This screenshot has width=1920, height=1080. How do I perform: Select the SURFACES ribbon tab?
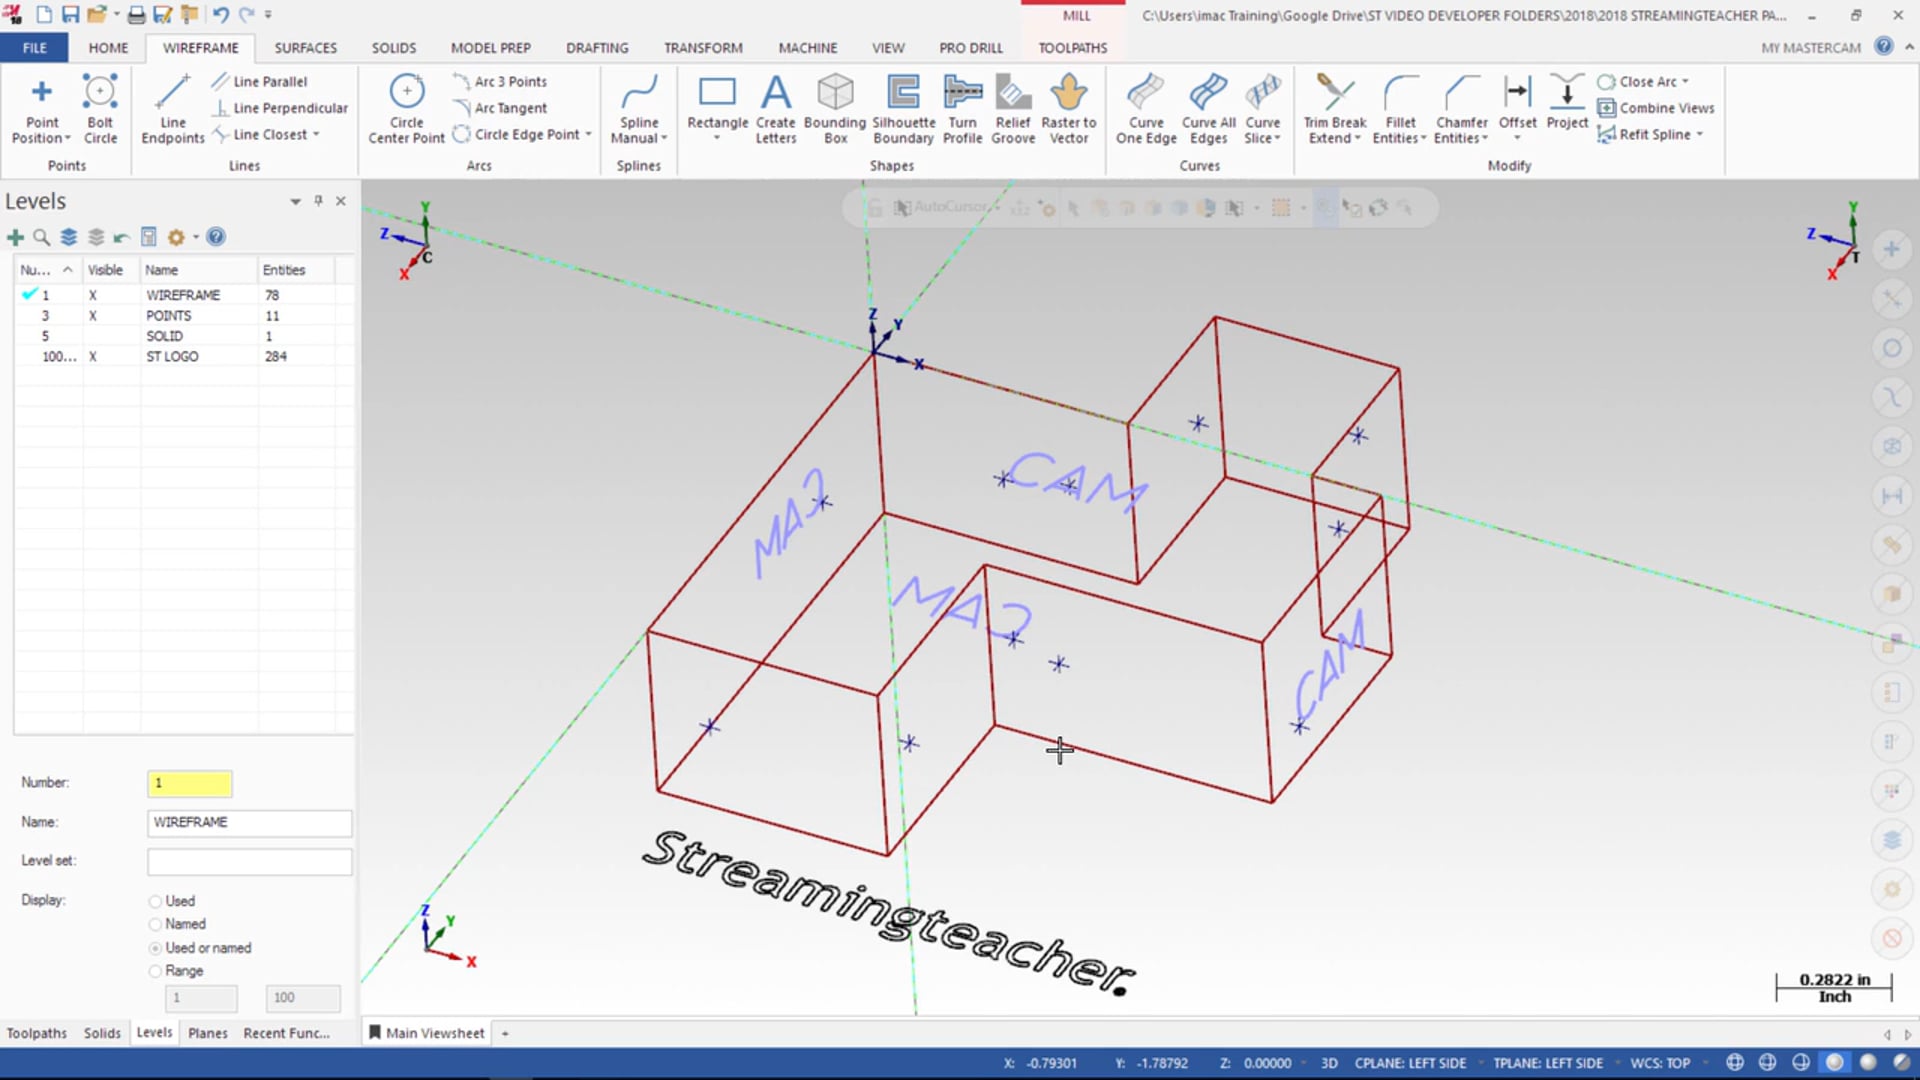click(305, 47)
